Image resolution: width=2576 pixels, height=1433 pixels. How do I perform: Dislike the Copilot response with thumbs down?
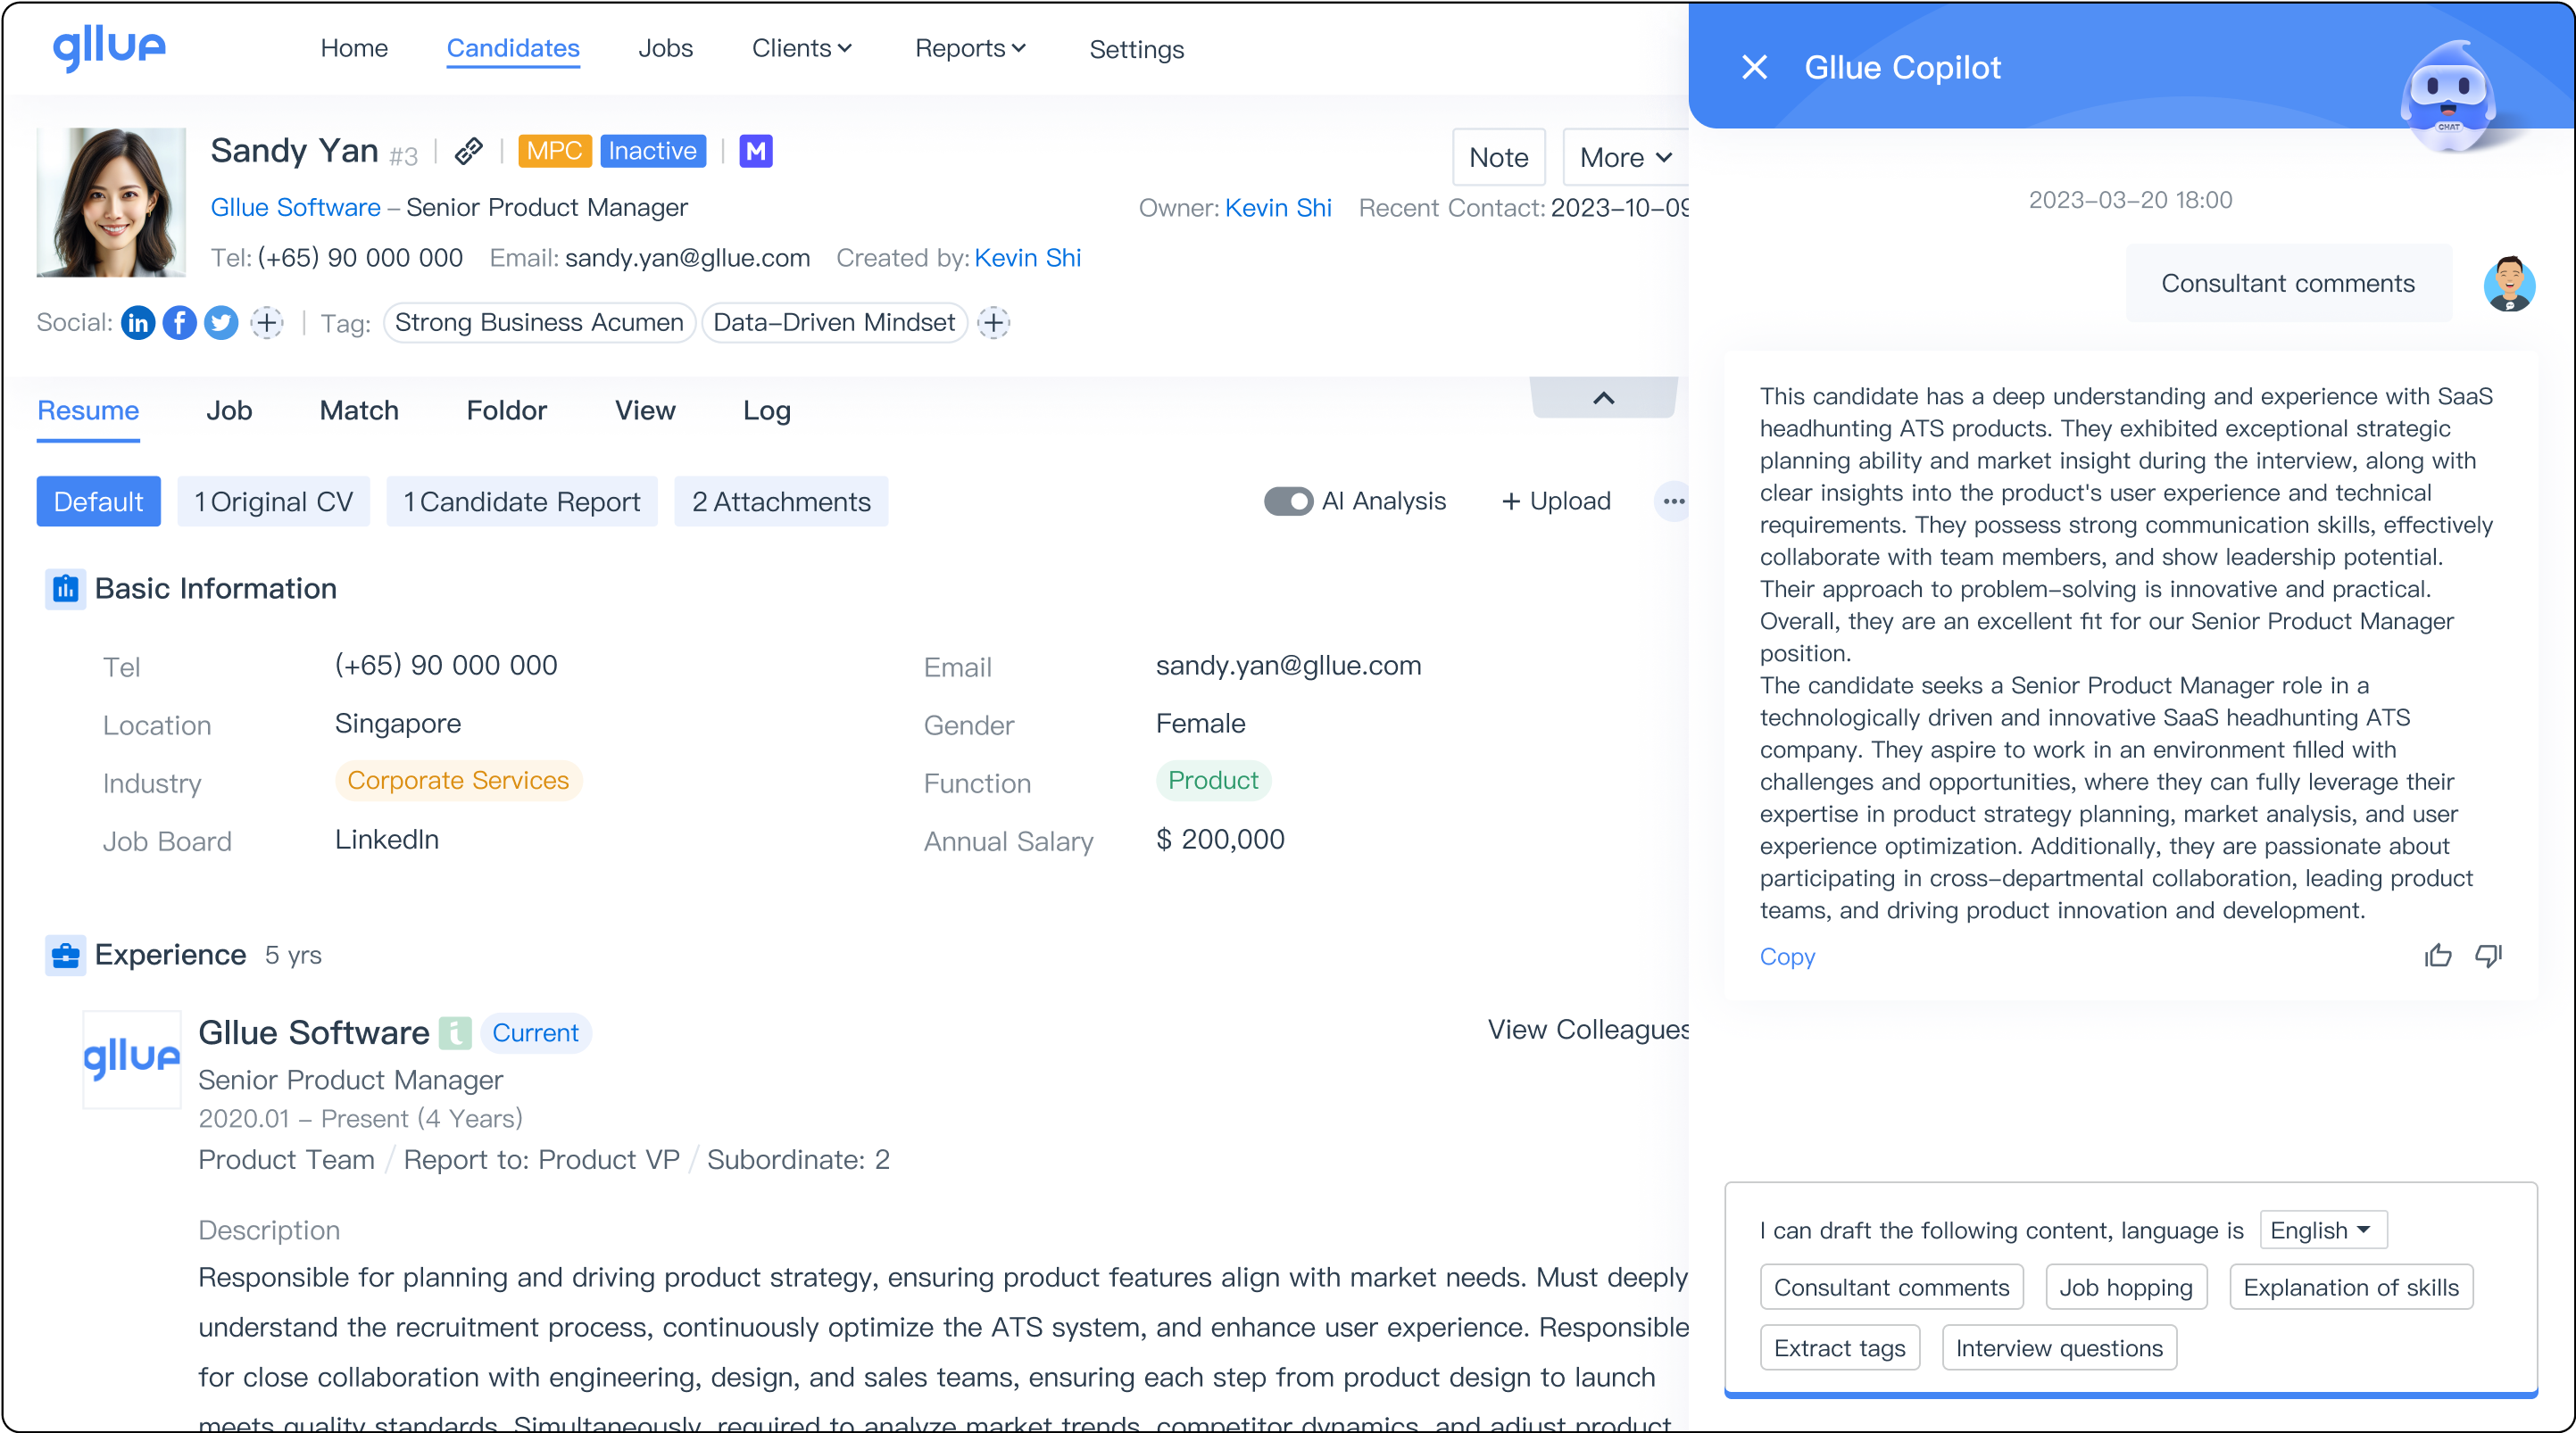(x=2488, y=956)
